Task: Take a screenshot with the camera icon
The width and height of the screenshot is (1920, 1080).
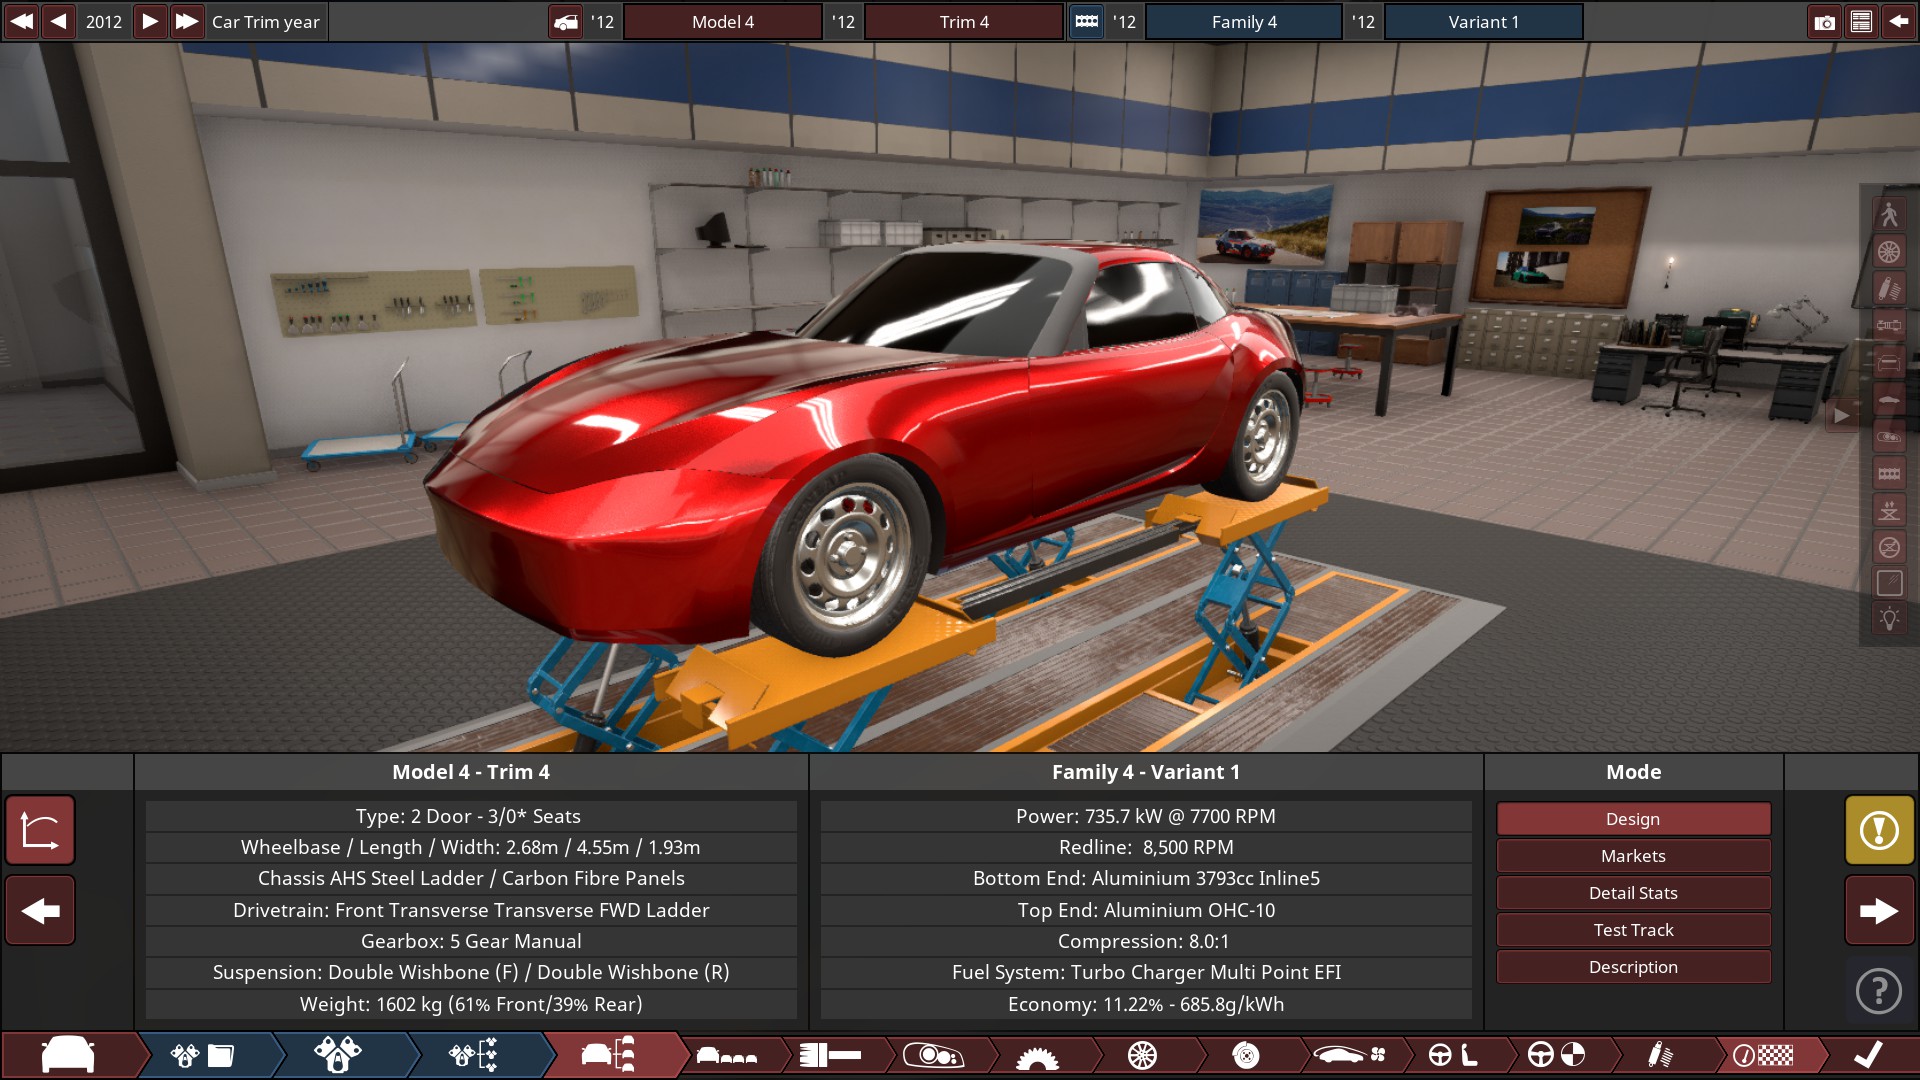Action: click(x=1825, y=22)
